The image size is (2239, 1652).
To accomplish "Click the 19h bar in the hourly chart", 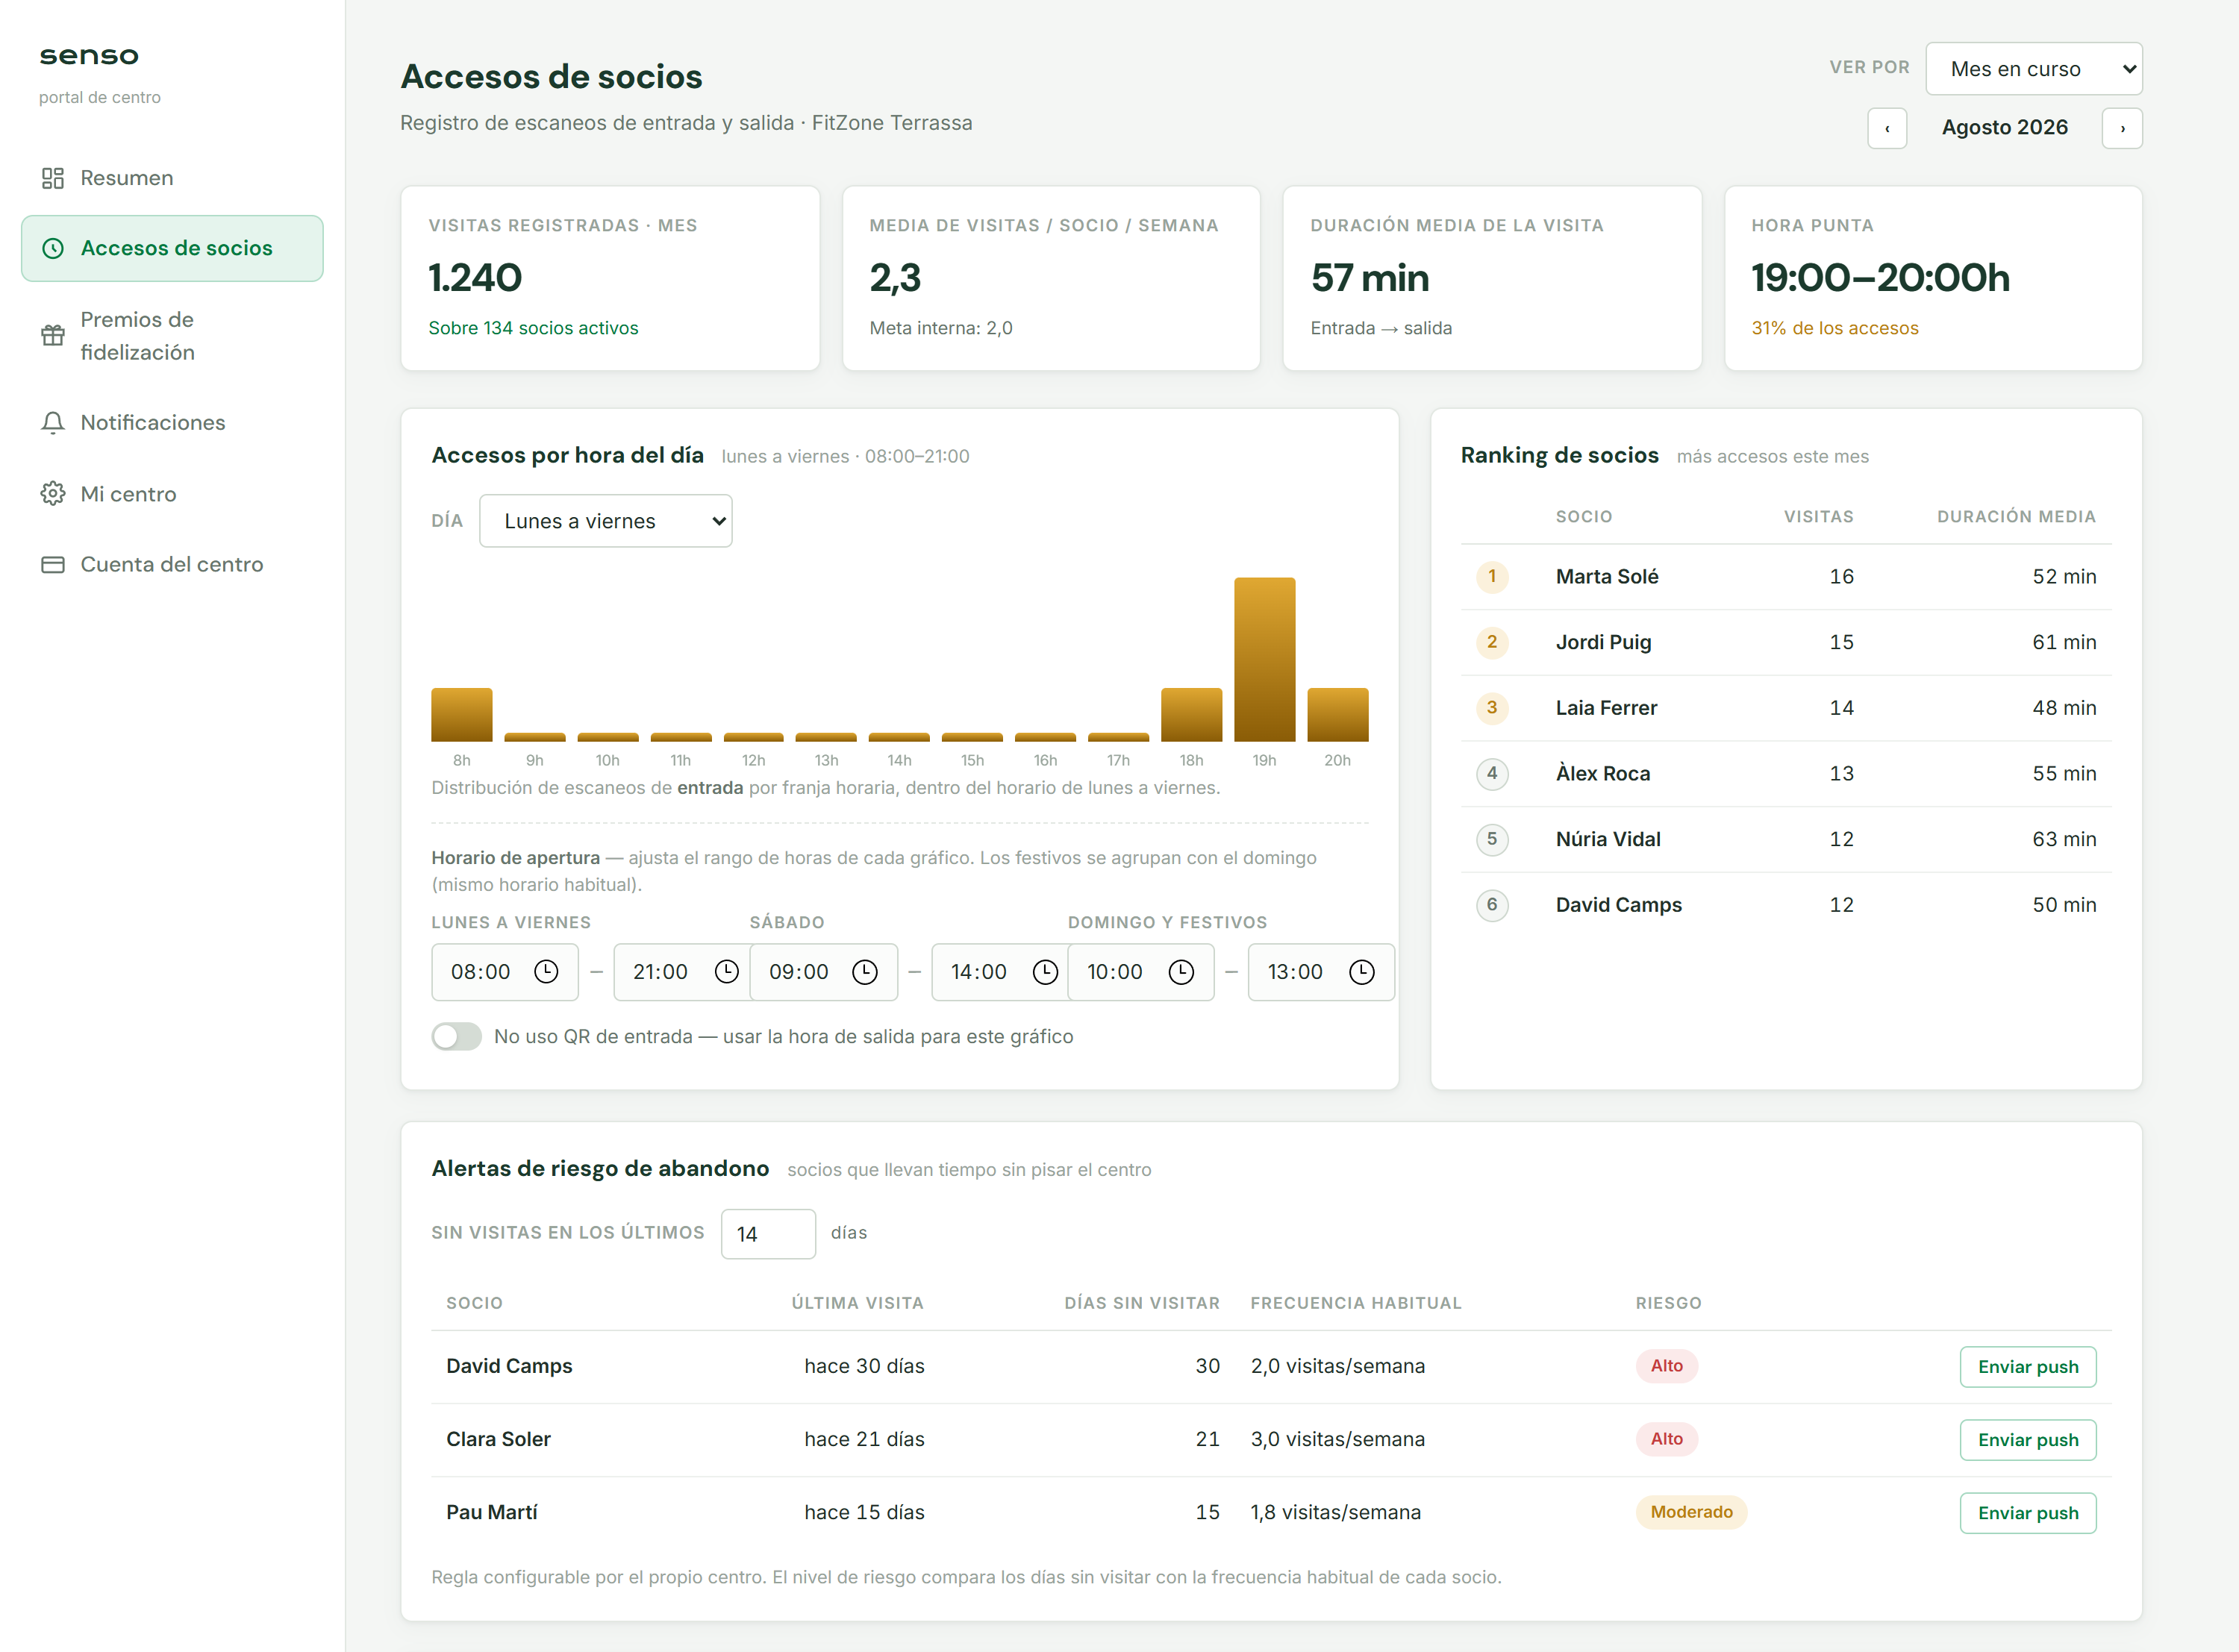I will point(1264,659).
